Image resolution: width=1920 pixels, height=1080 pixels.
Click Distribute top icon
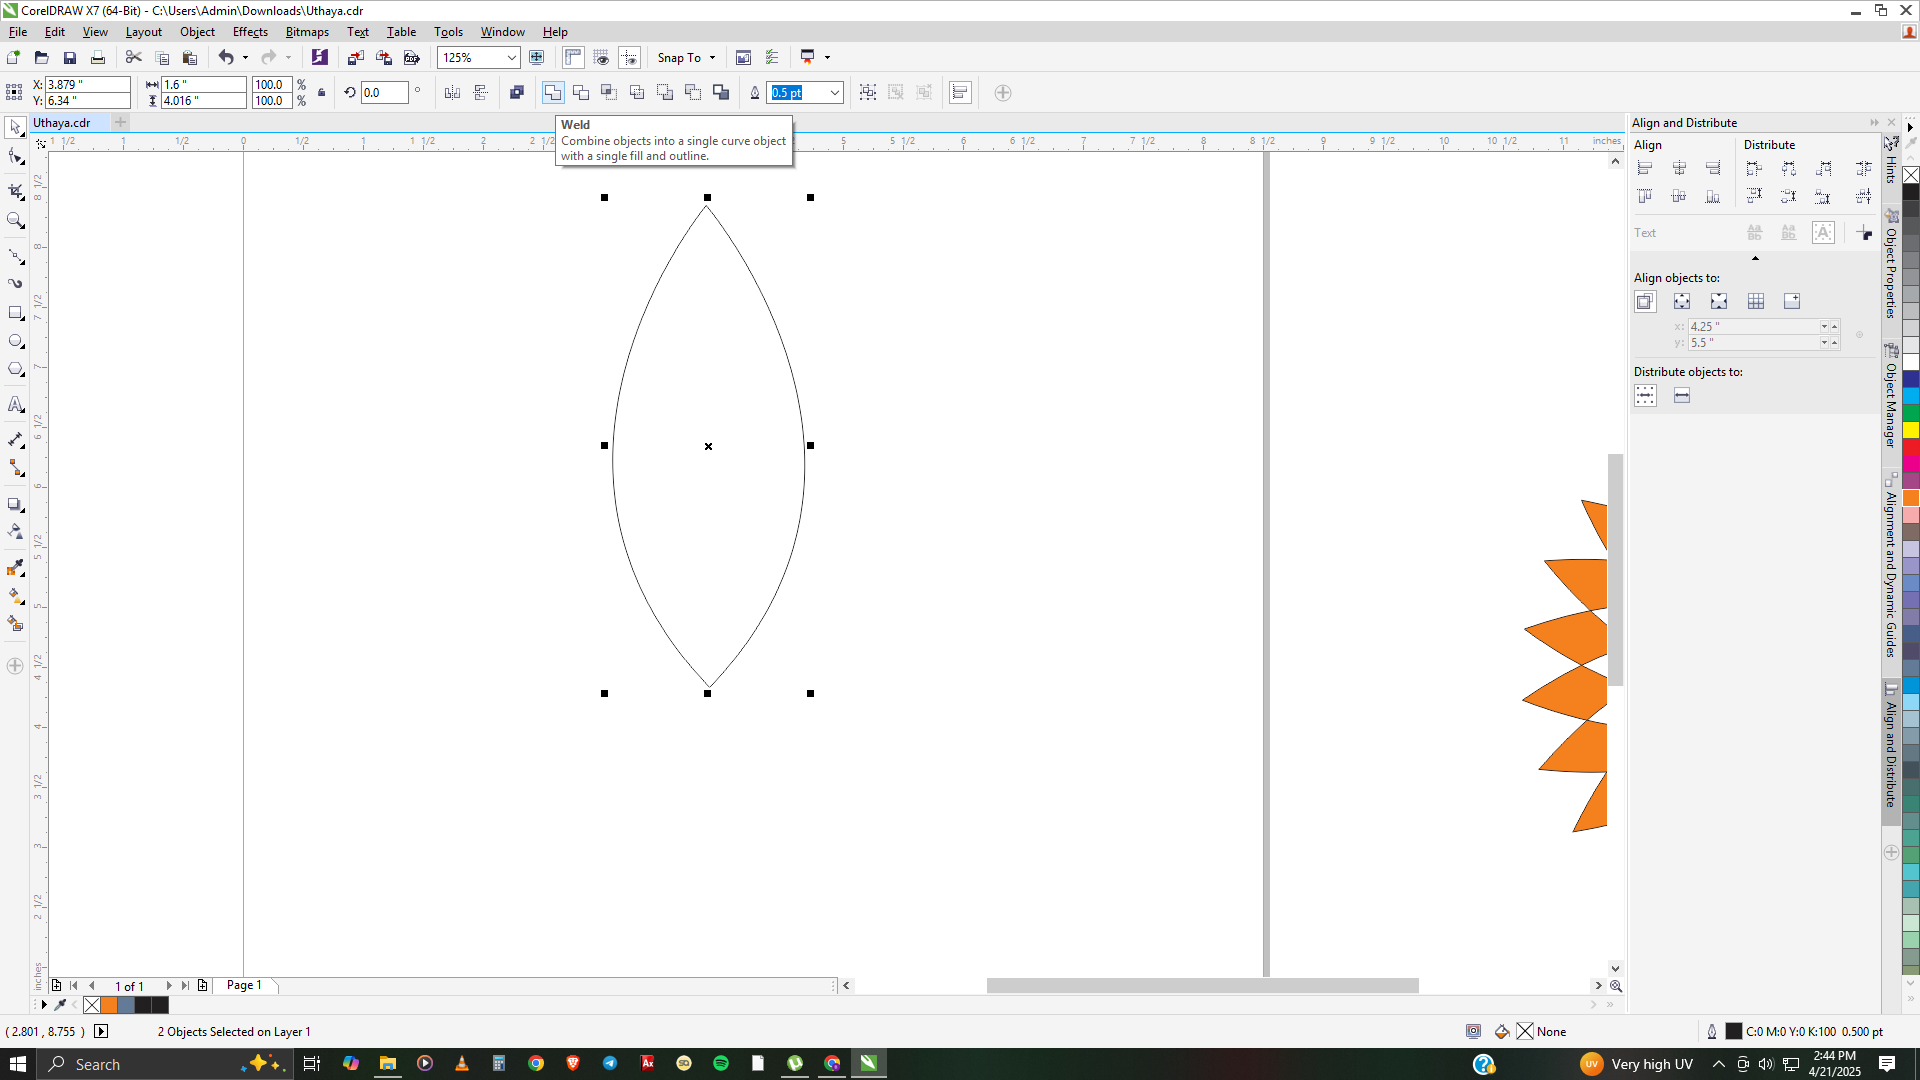coord(1755,196)
